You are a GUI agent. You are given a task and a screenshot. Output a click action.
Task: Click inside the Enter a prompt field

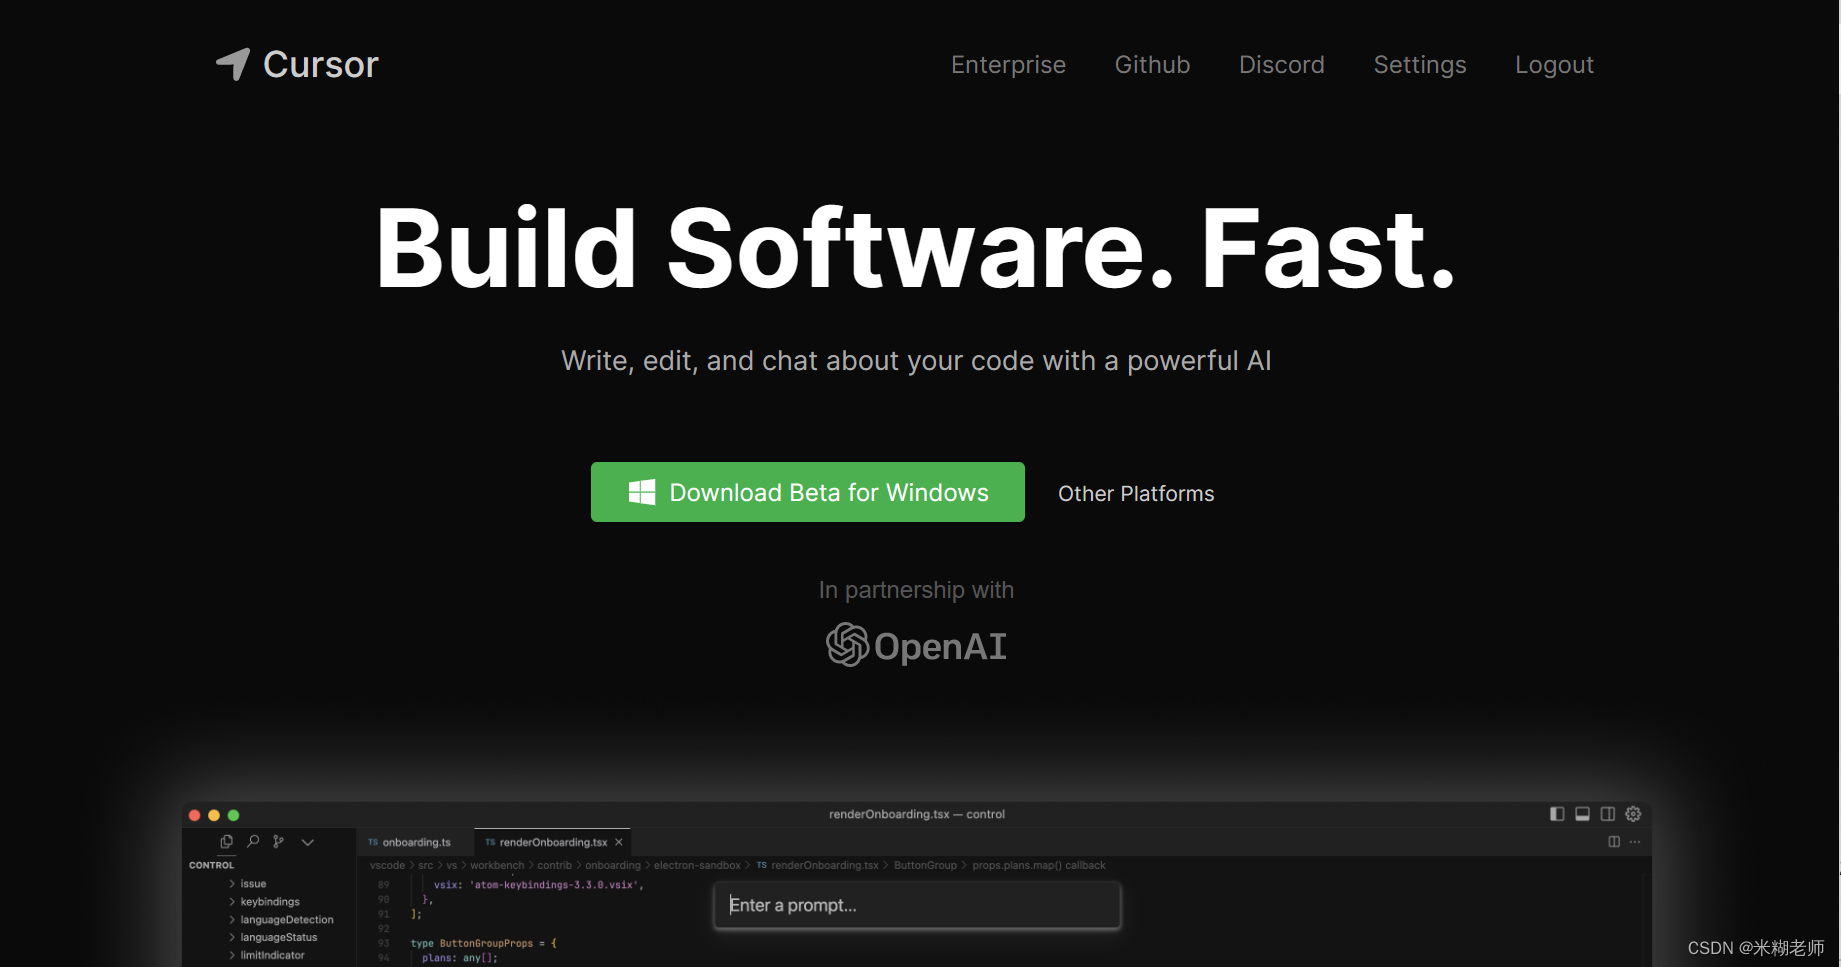pos(917,905)
